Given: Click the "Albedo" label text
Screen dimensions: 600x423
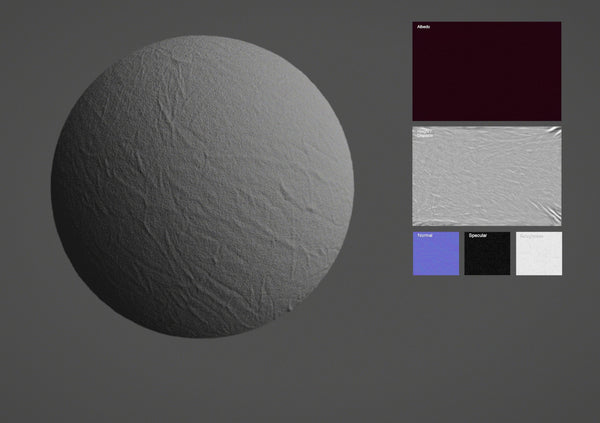Looking at the screenshot, I should (422, 27).
